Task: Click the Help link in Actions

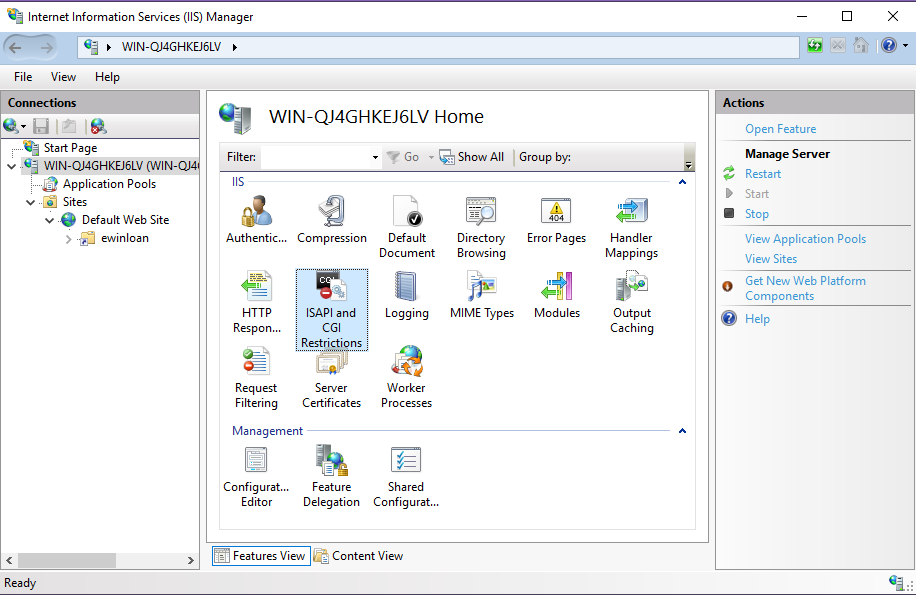Action: (x=757, y=319)
